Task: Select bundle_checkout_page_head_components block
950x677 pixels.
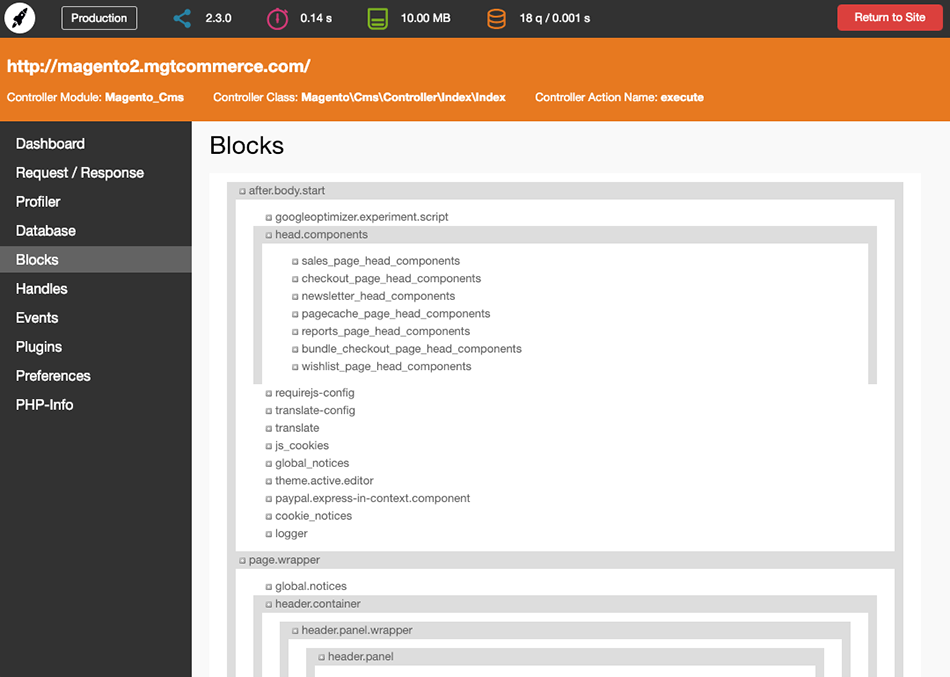Action: 411,349
